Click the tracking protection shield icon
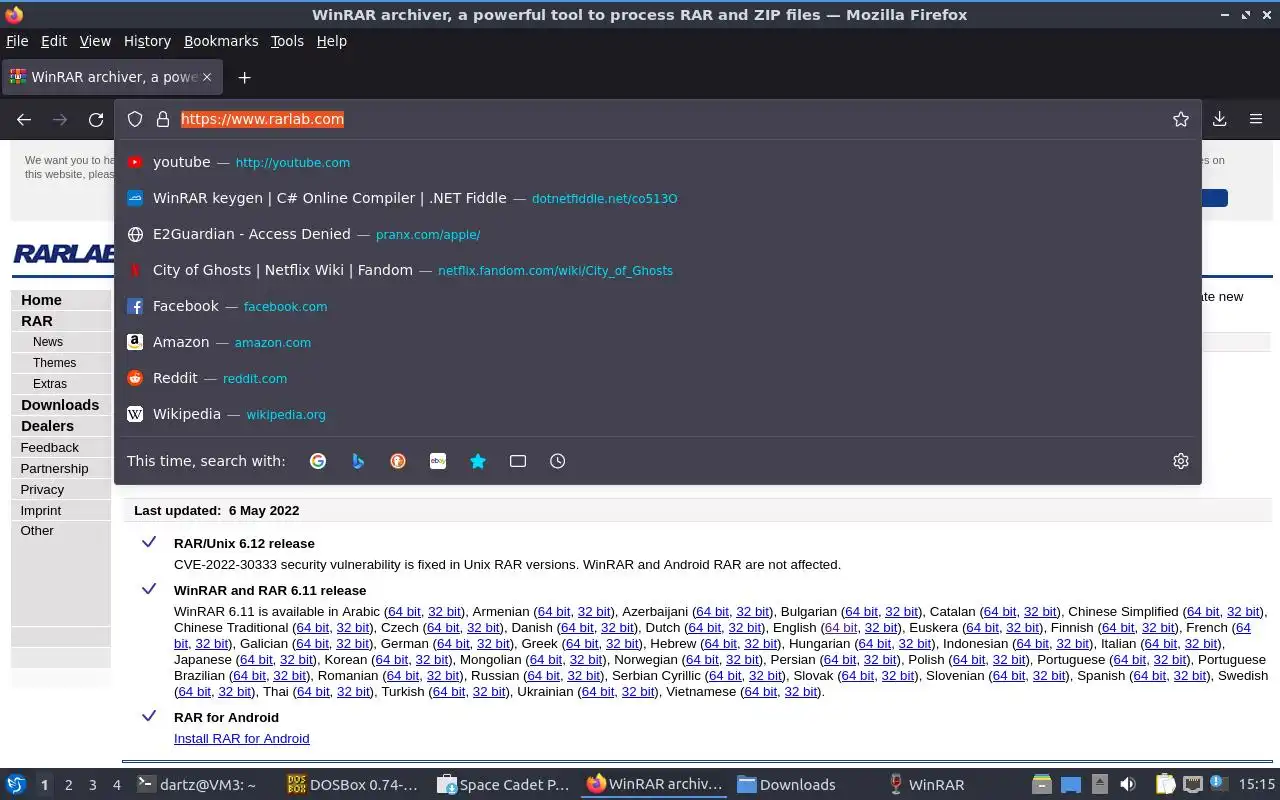1280x800 pixels. 135,119
